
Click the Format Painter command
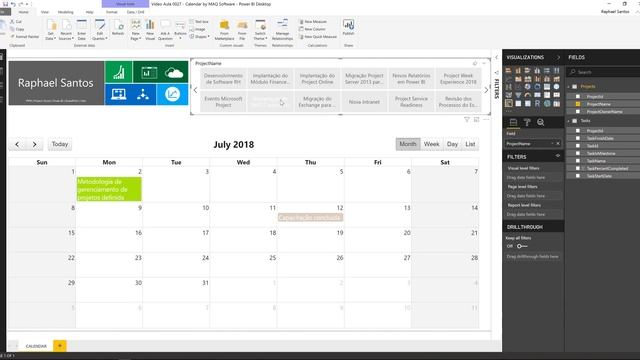(24, 37)
